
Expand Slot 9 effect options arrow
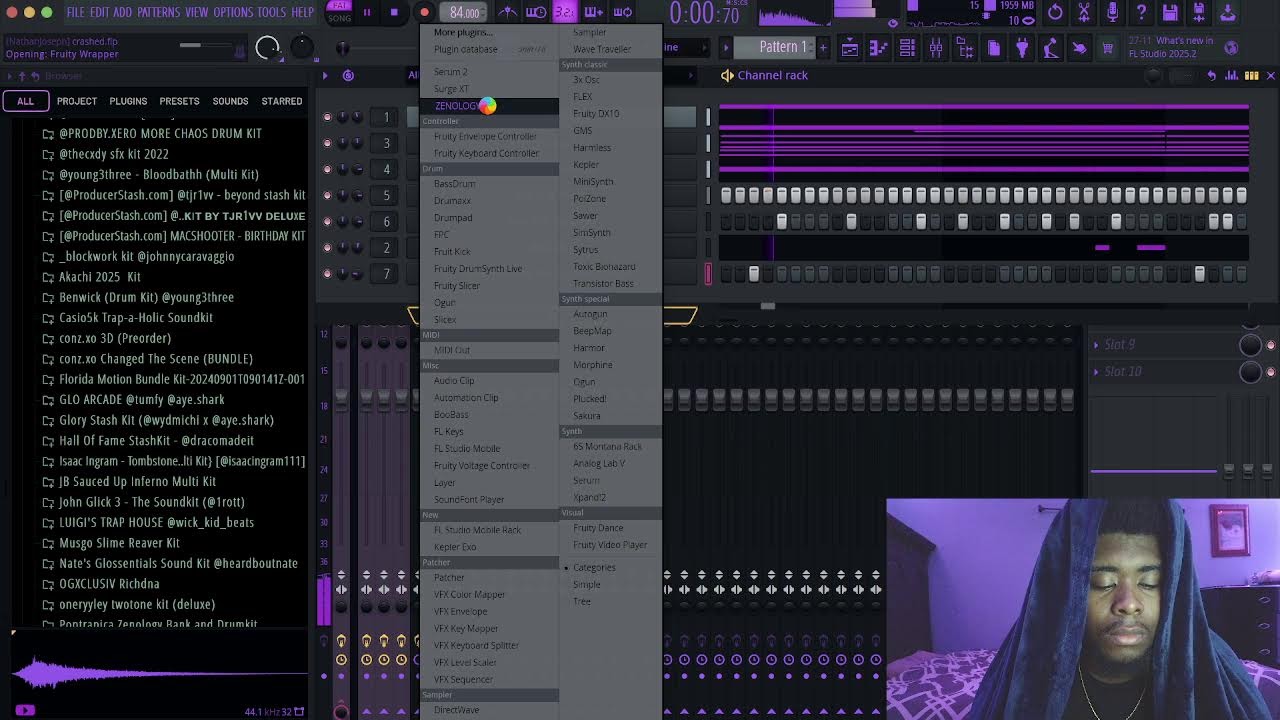pos(1096,345)
